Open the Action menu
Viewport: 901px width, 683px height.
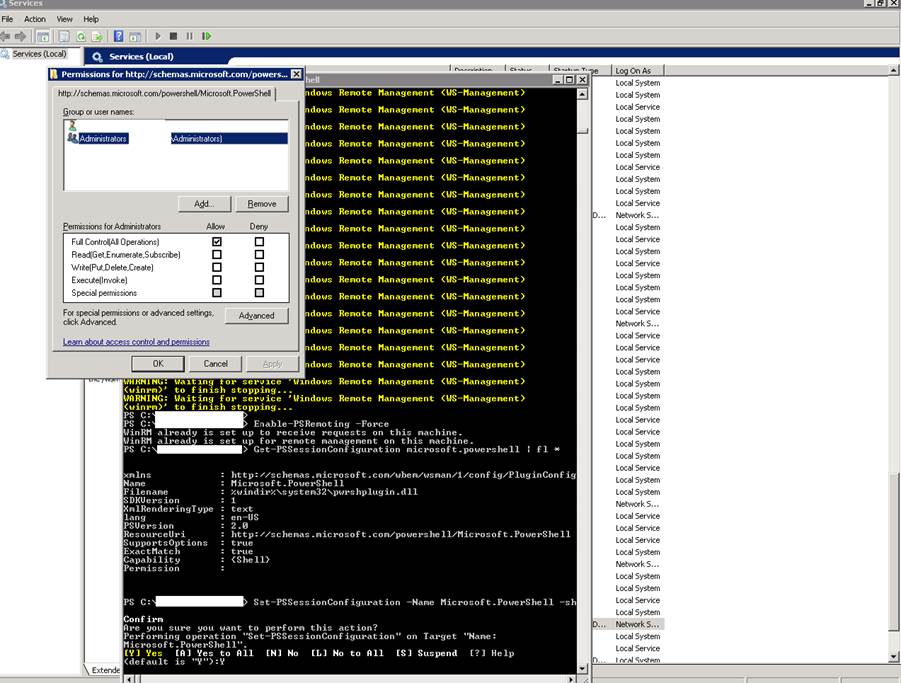(35, 19)
